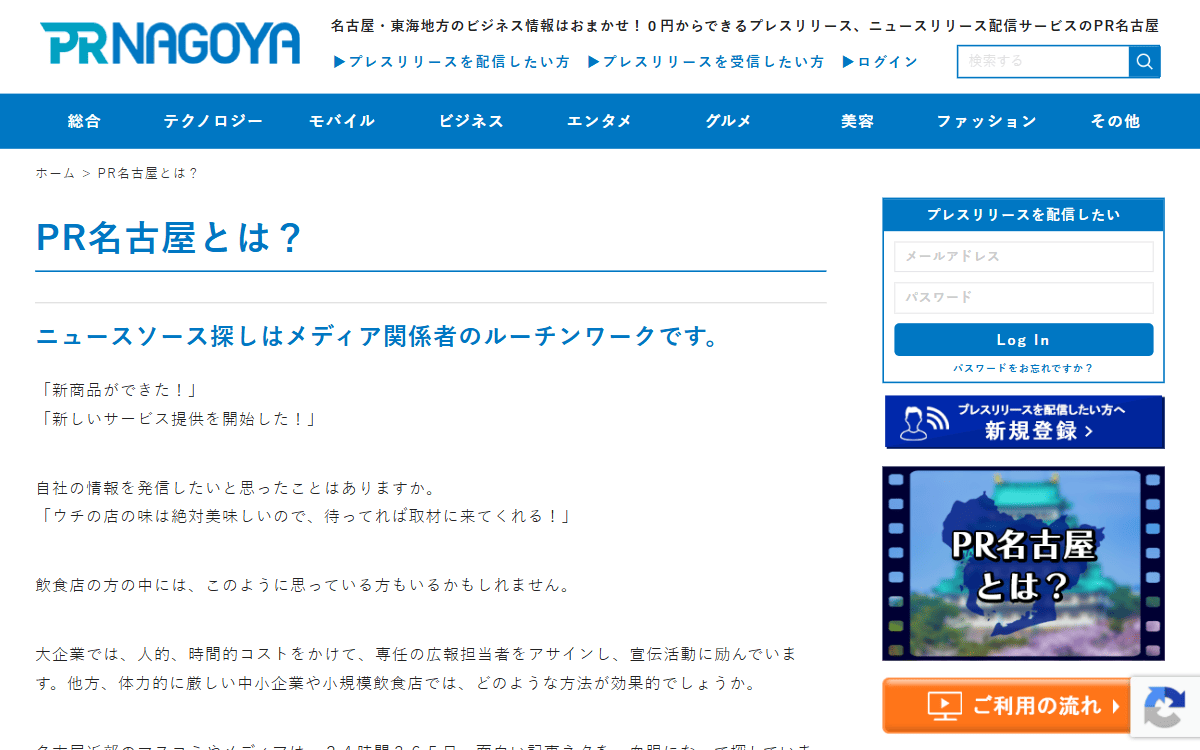Click the reCAPTCHA badge icon

1165,708
